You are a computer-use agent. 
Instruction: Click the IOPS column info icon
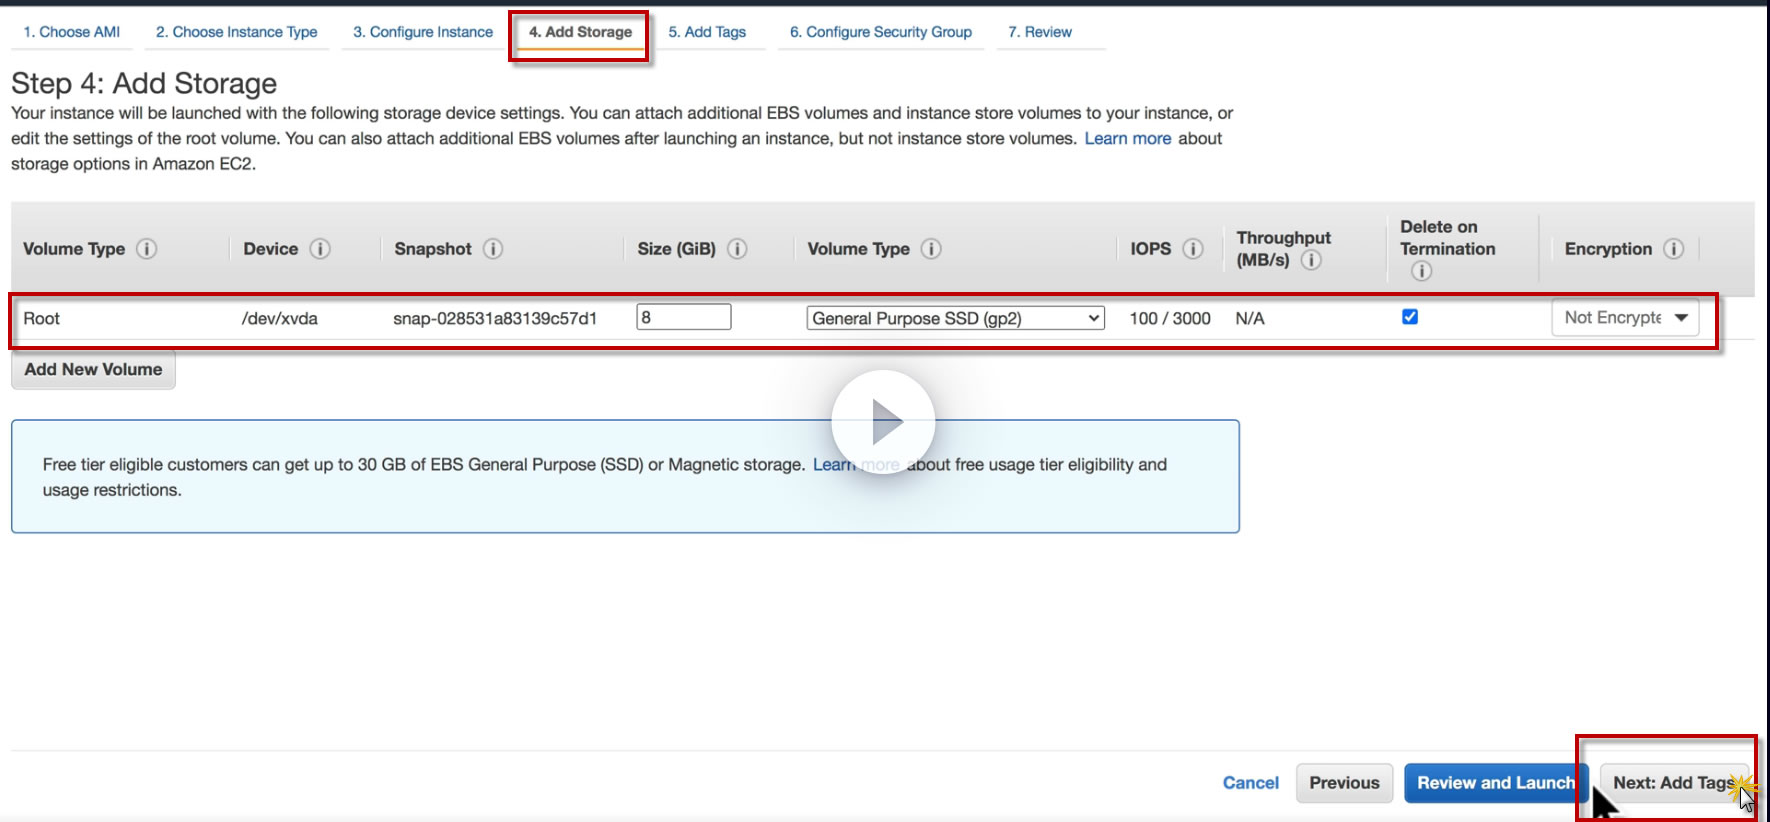[x=1193, y=249]
